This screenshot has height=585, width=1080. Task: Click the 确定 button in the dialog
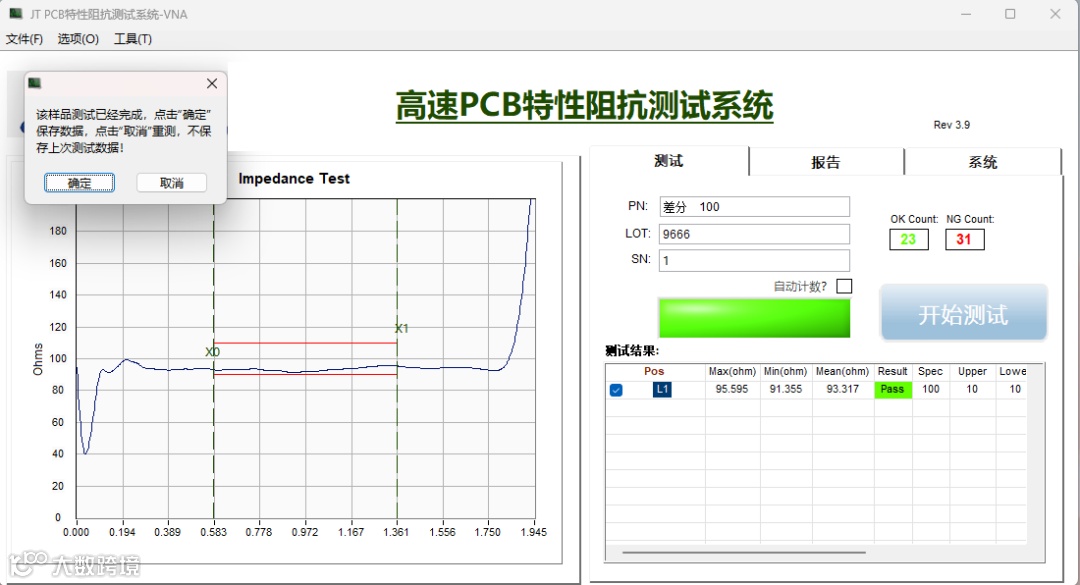pyautogui.click(x=79, y=183)
